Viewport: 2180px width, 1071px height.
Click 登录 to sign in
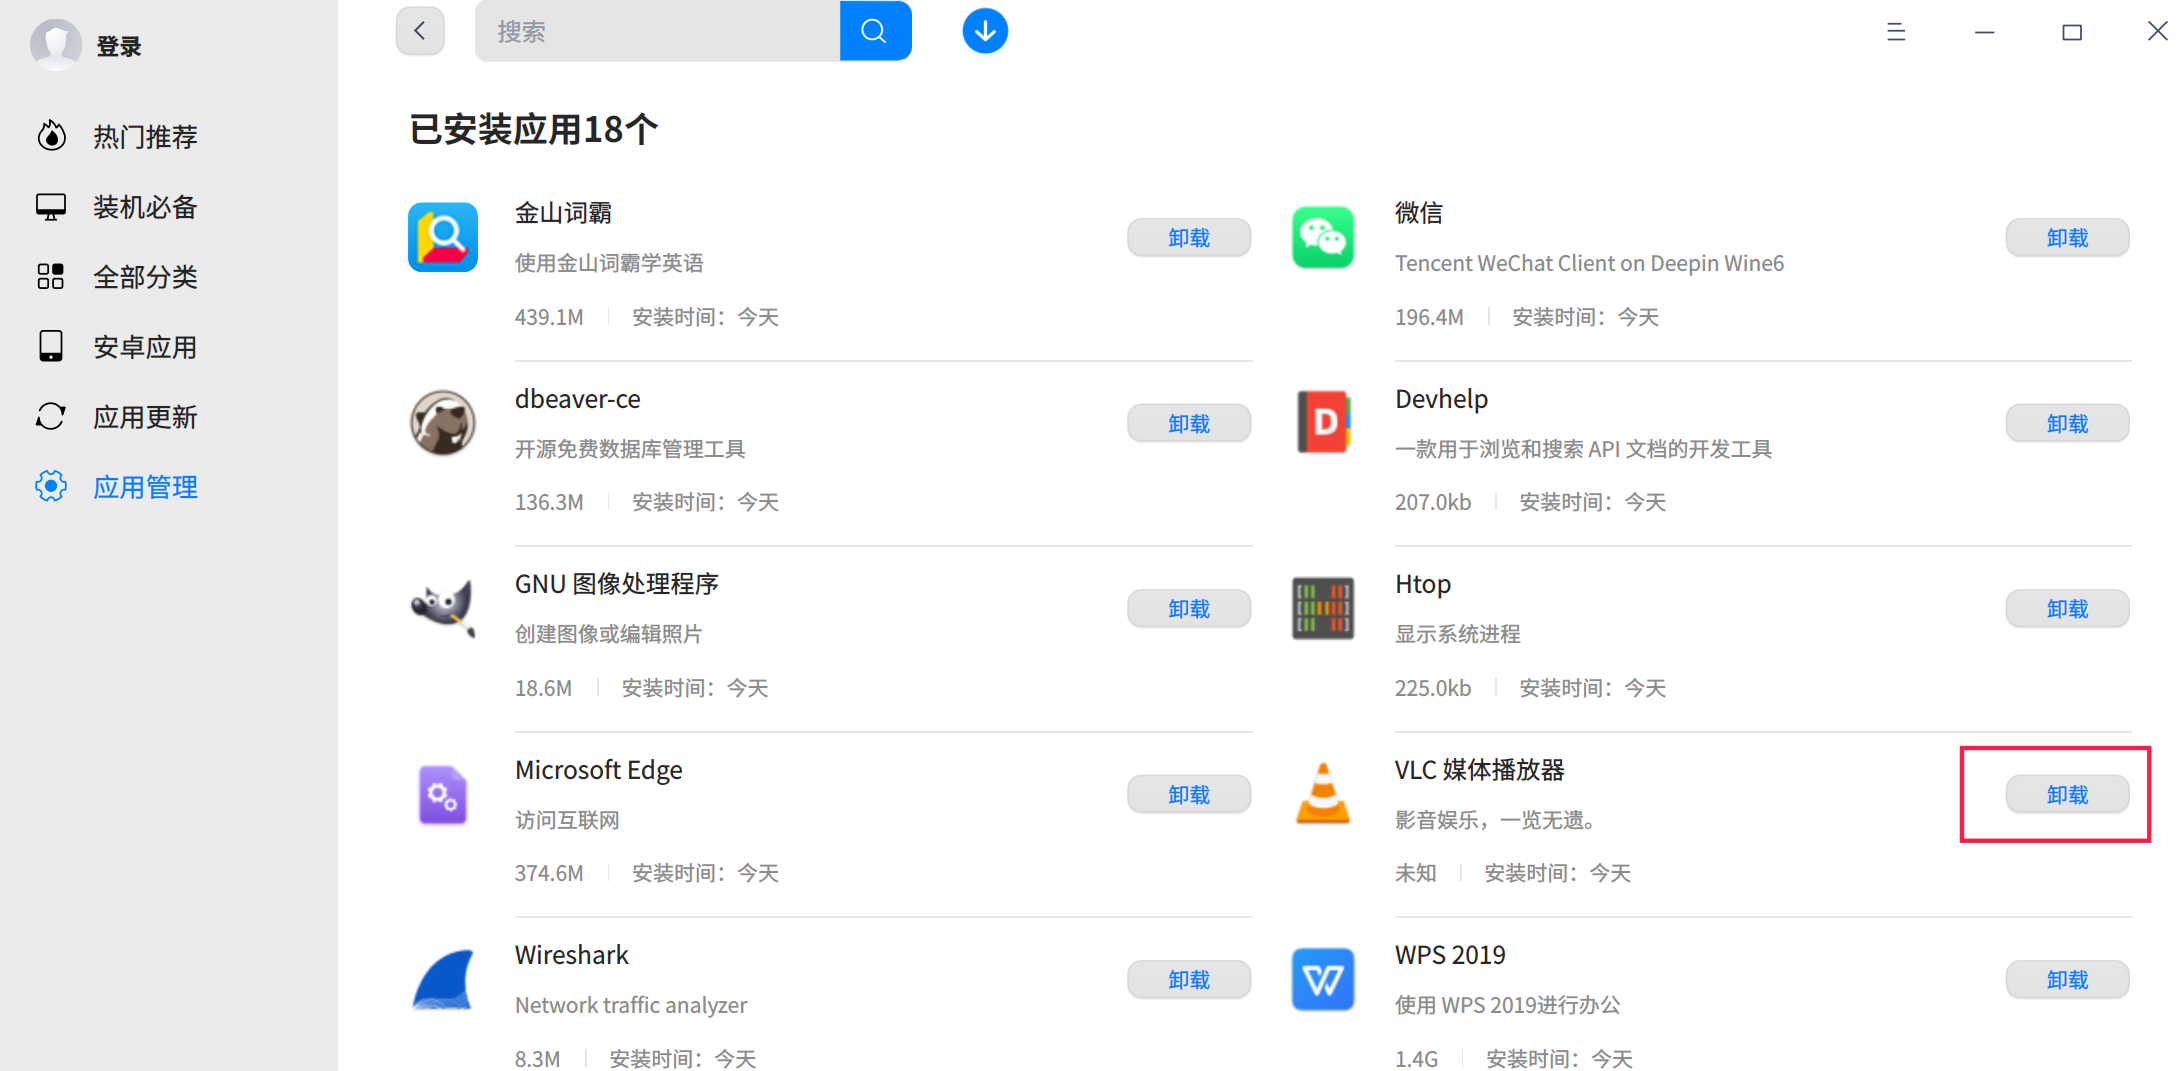point(119,46)
